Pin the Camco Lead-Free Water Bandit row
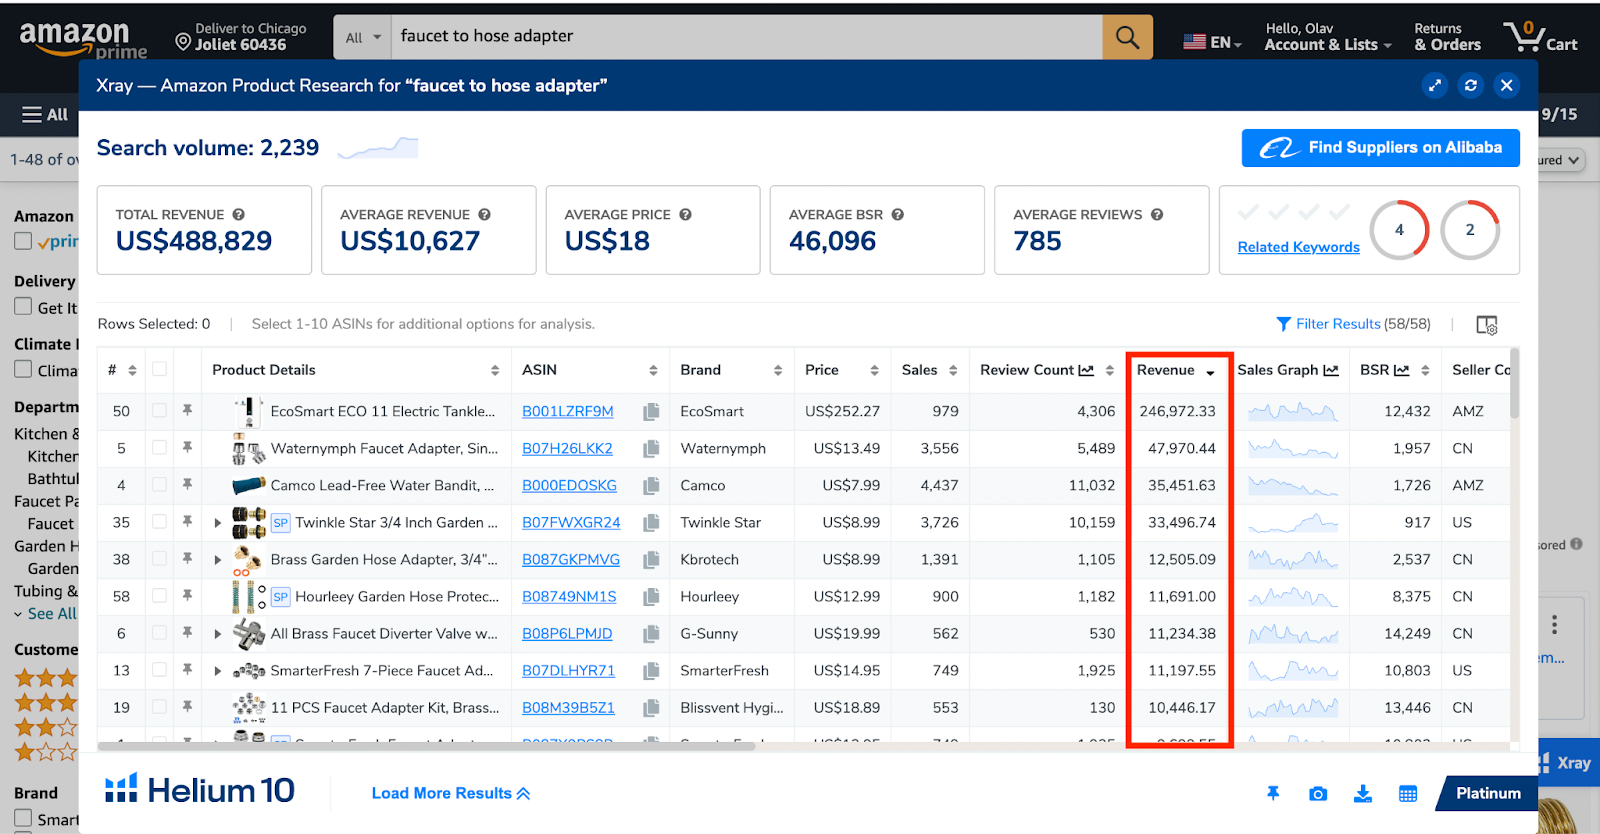 187,484
